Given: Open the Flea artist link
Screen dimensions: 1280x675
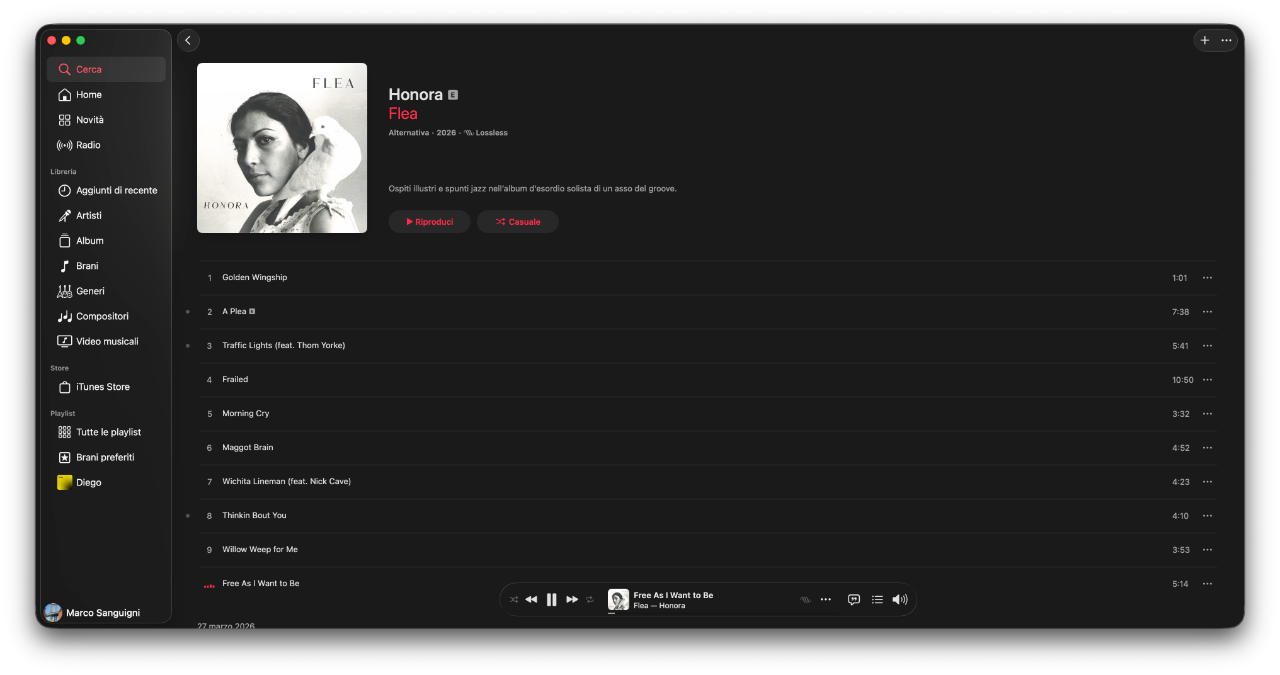Looking at the screenshot, I should point(403,114).
